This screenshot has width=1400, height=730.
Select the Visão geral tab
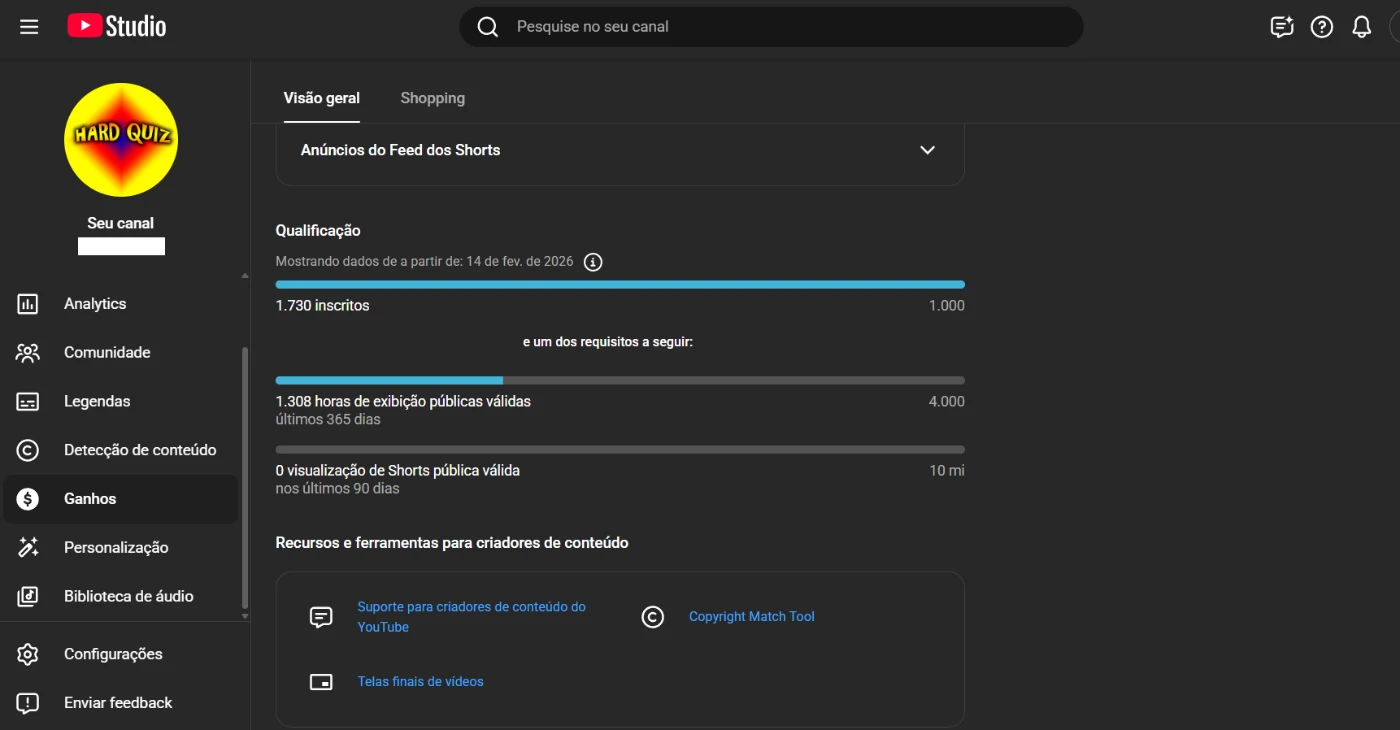coord(321,98)
